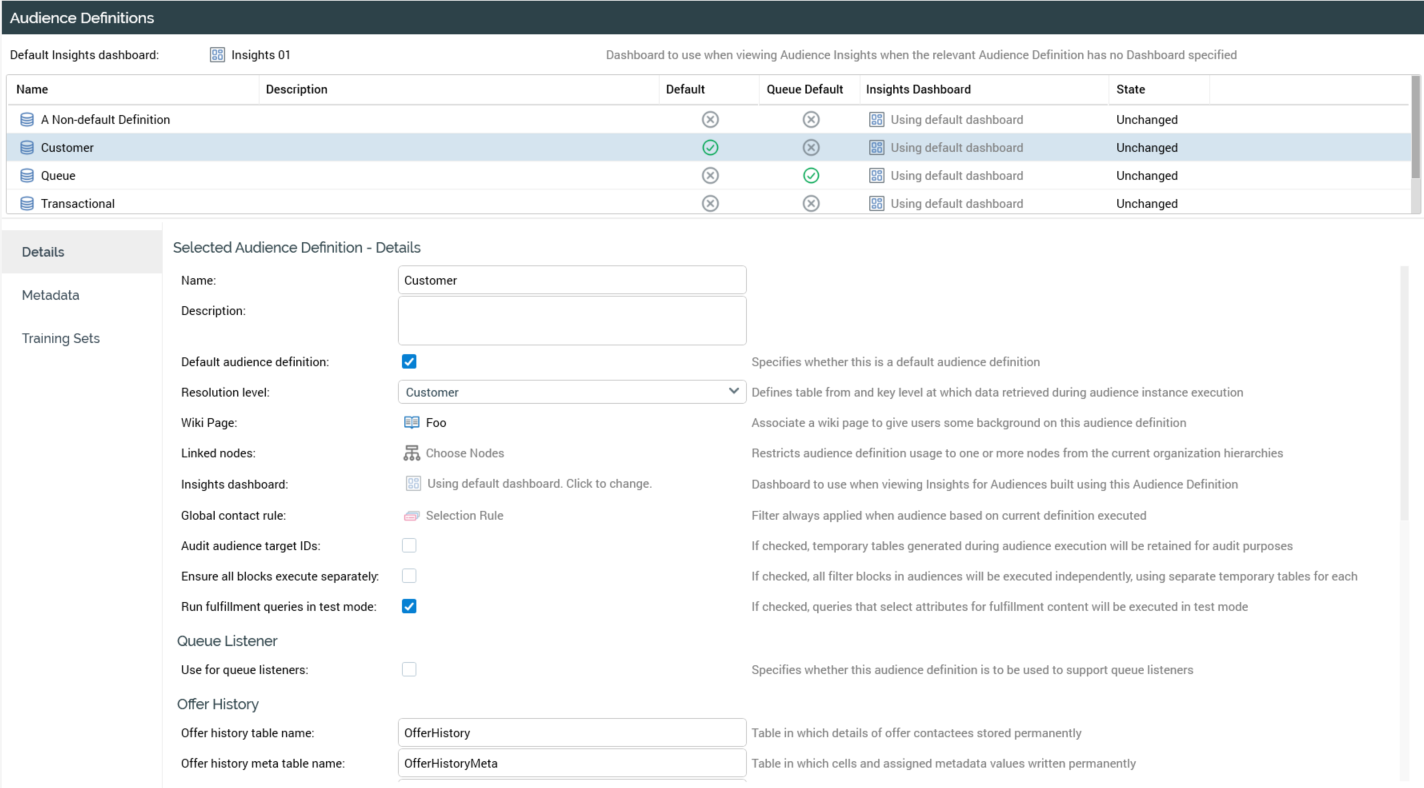Click the Global contact rule Selection Rule icon
Viewport: 1424px width, 788px height.
point(412,516)
